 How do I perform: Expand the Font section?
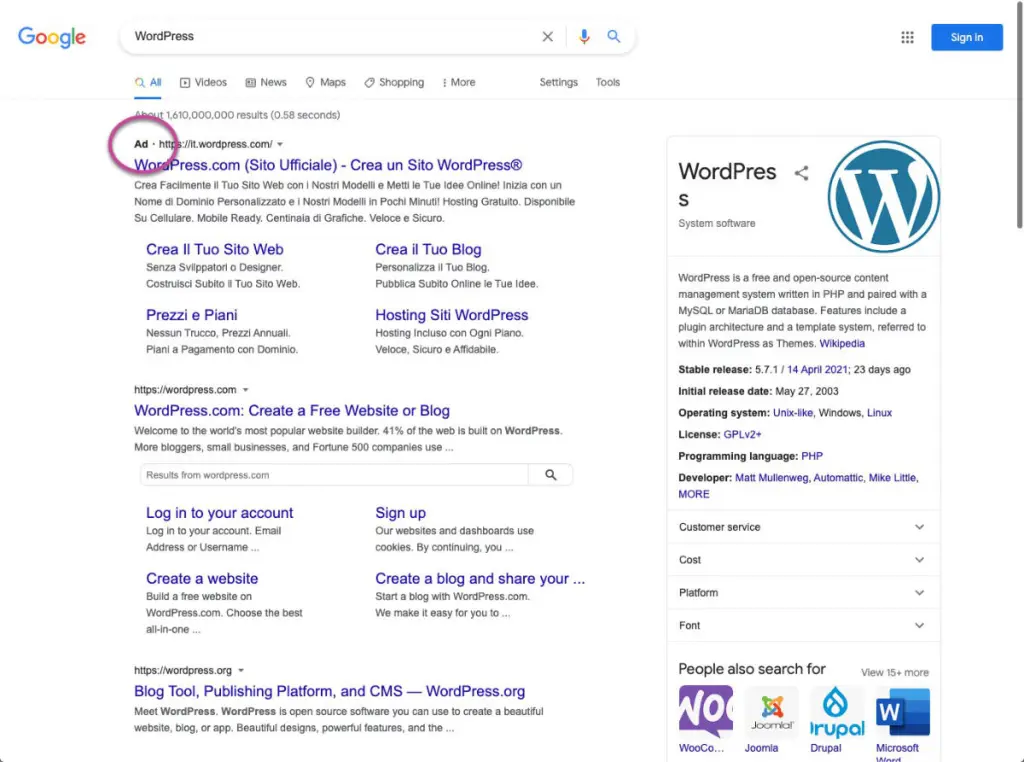[x=803, y=625]
